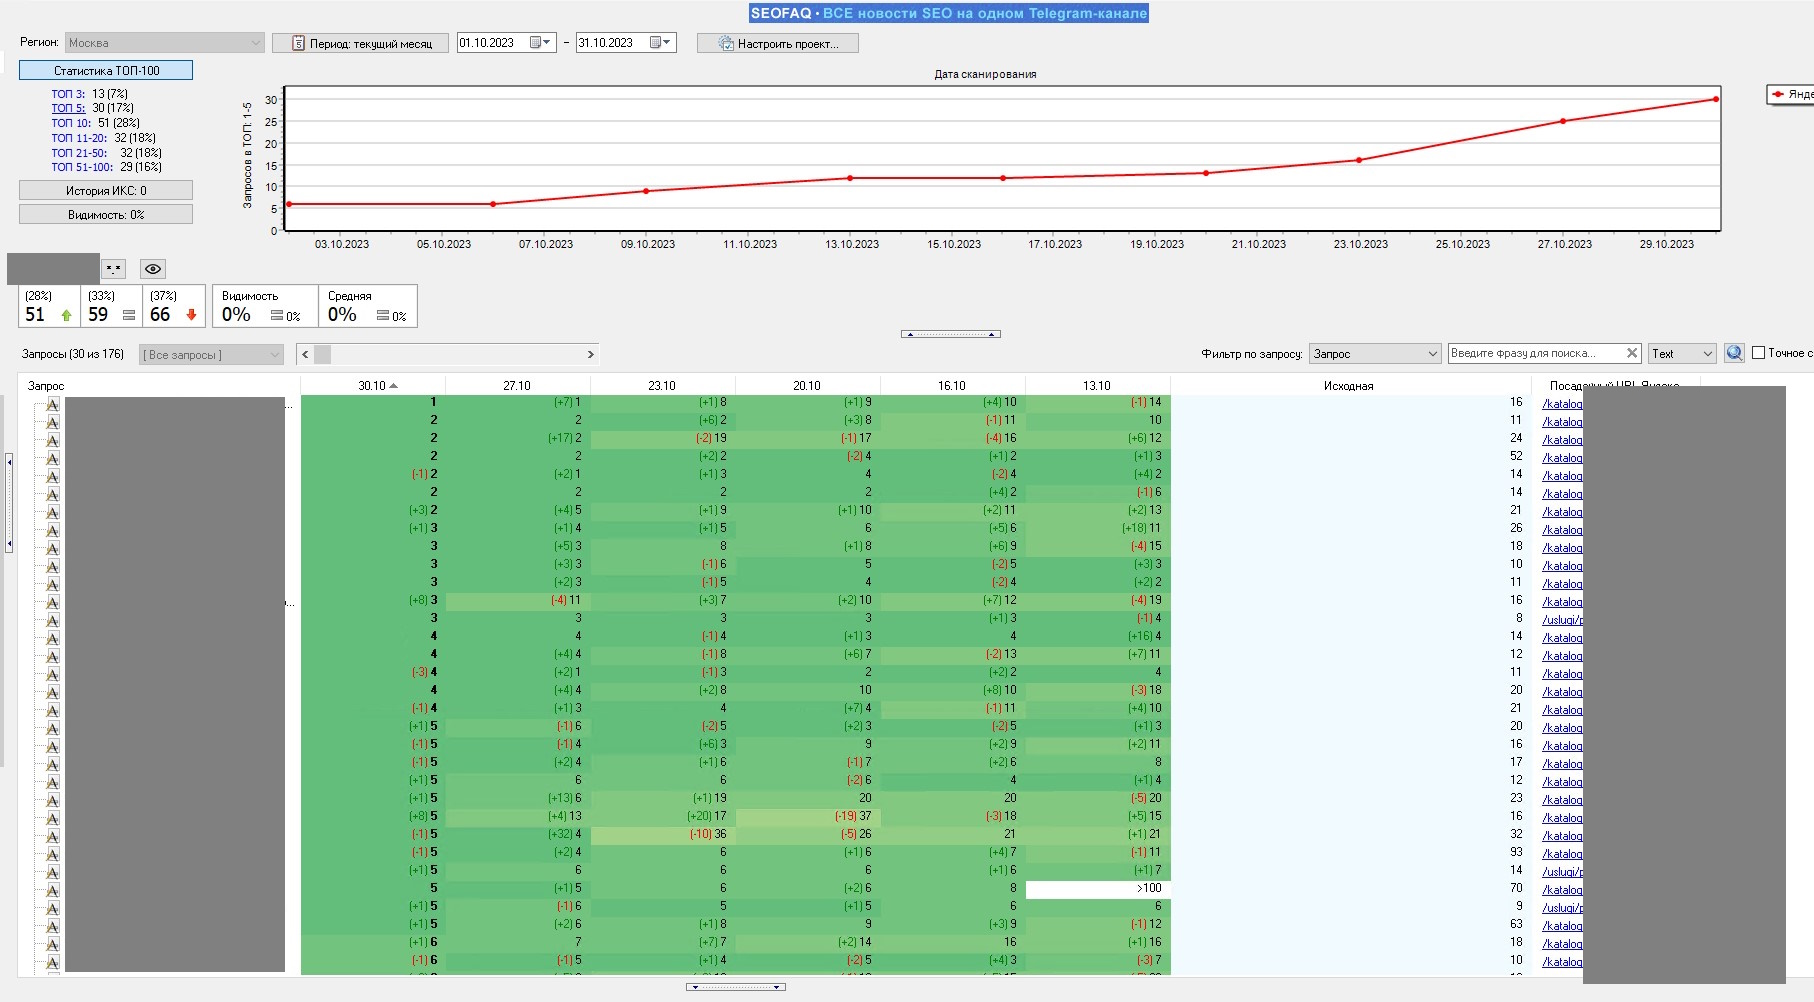The height and width of the screenshot is (1002, 1814).
Task: Open the end date calendar picker
Action: tap(660, 43)
